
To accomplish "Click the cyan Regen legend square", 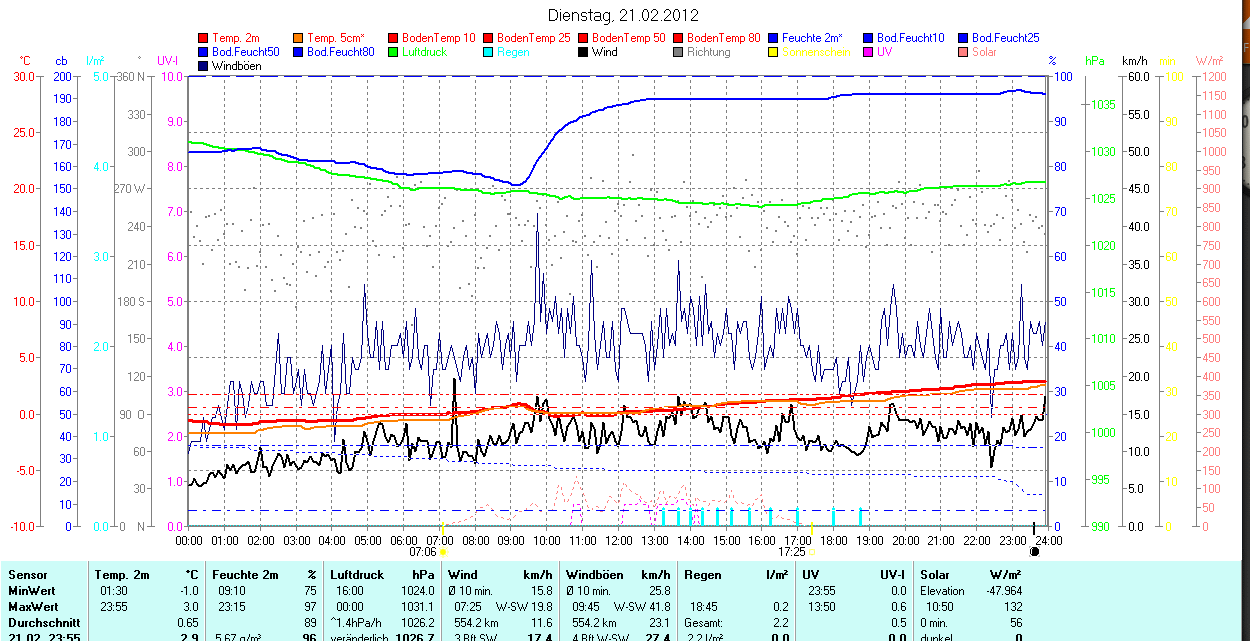I will (x=489, y=52).
